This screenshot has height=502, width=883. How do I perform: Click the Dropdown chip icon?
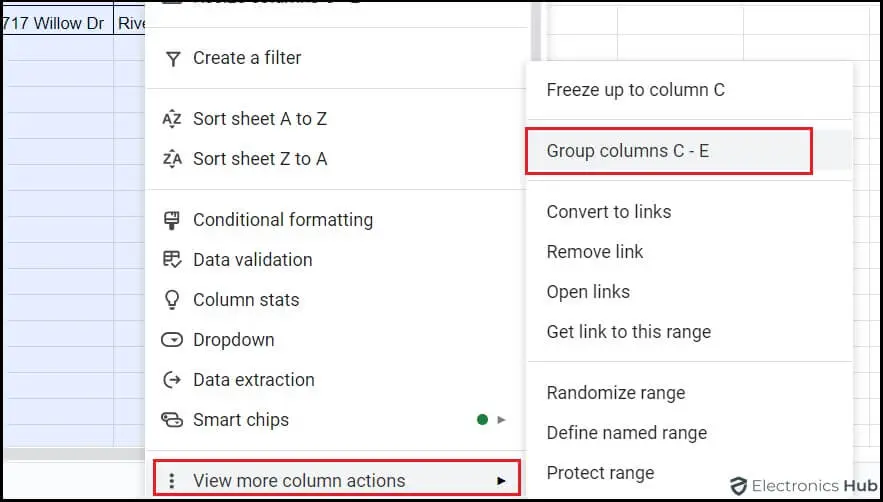[172, 340]
